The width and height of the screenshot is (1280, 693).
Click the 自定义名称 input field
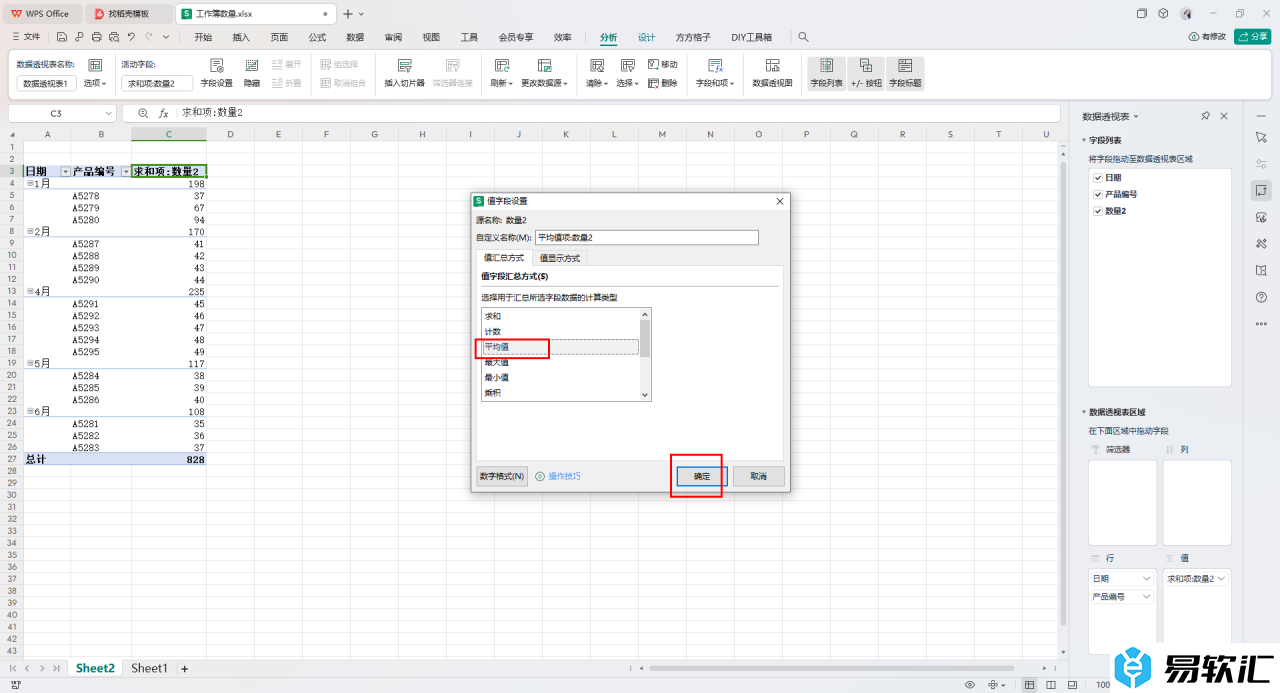[647, 237]
